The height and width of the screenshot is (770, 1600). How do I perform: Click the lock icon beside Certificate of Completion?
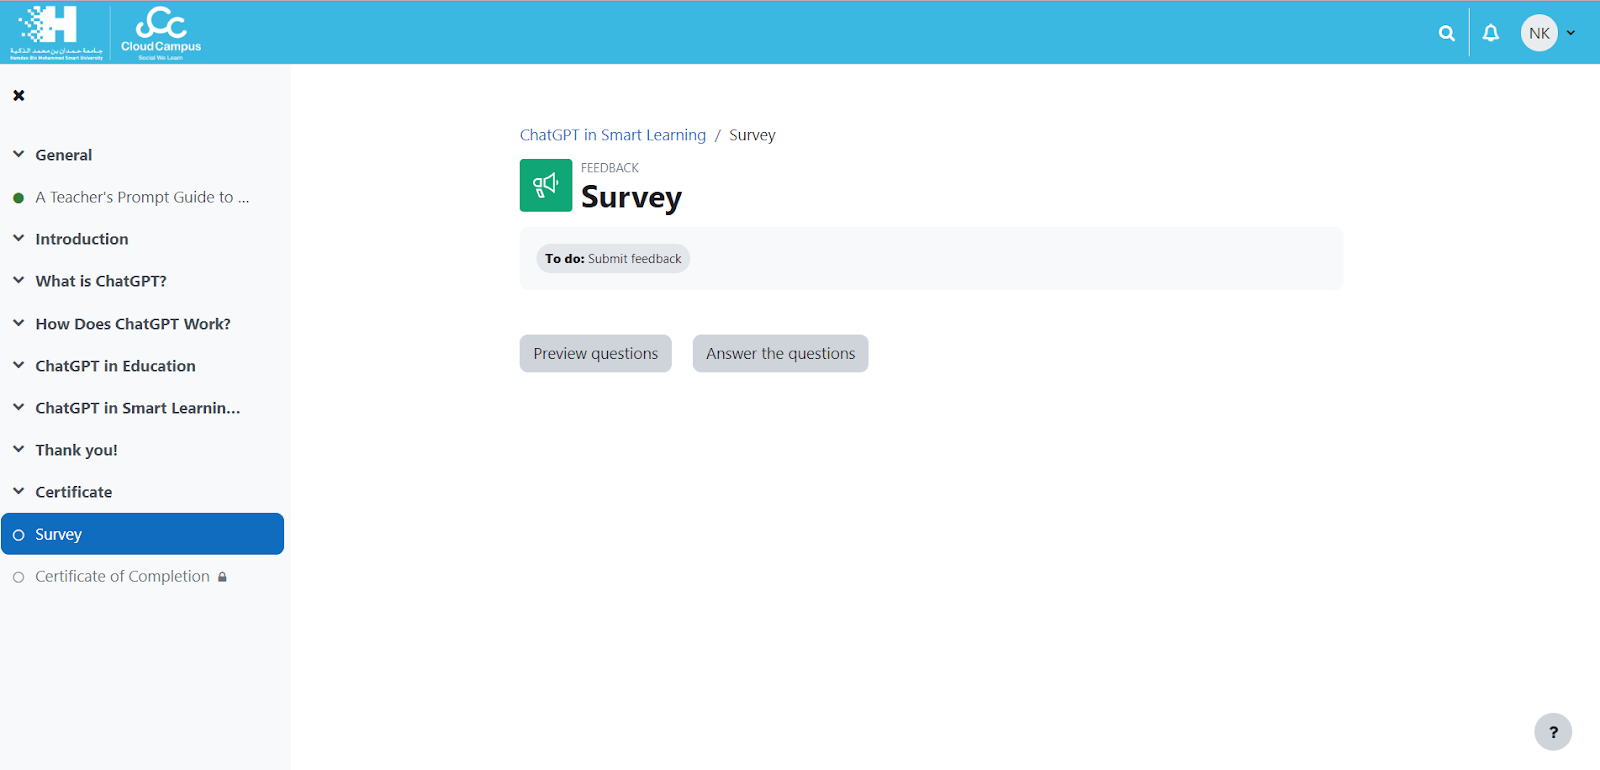(222, 577)
